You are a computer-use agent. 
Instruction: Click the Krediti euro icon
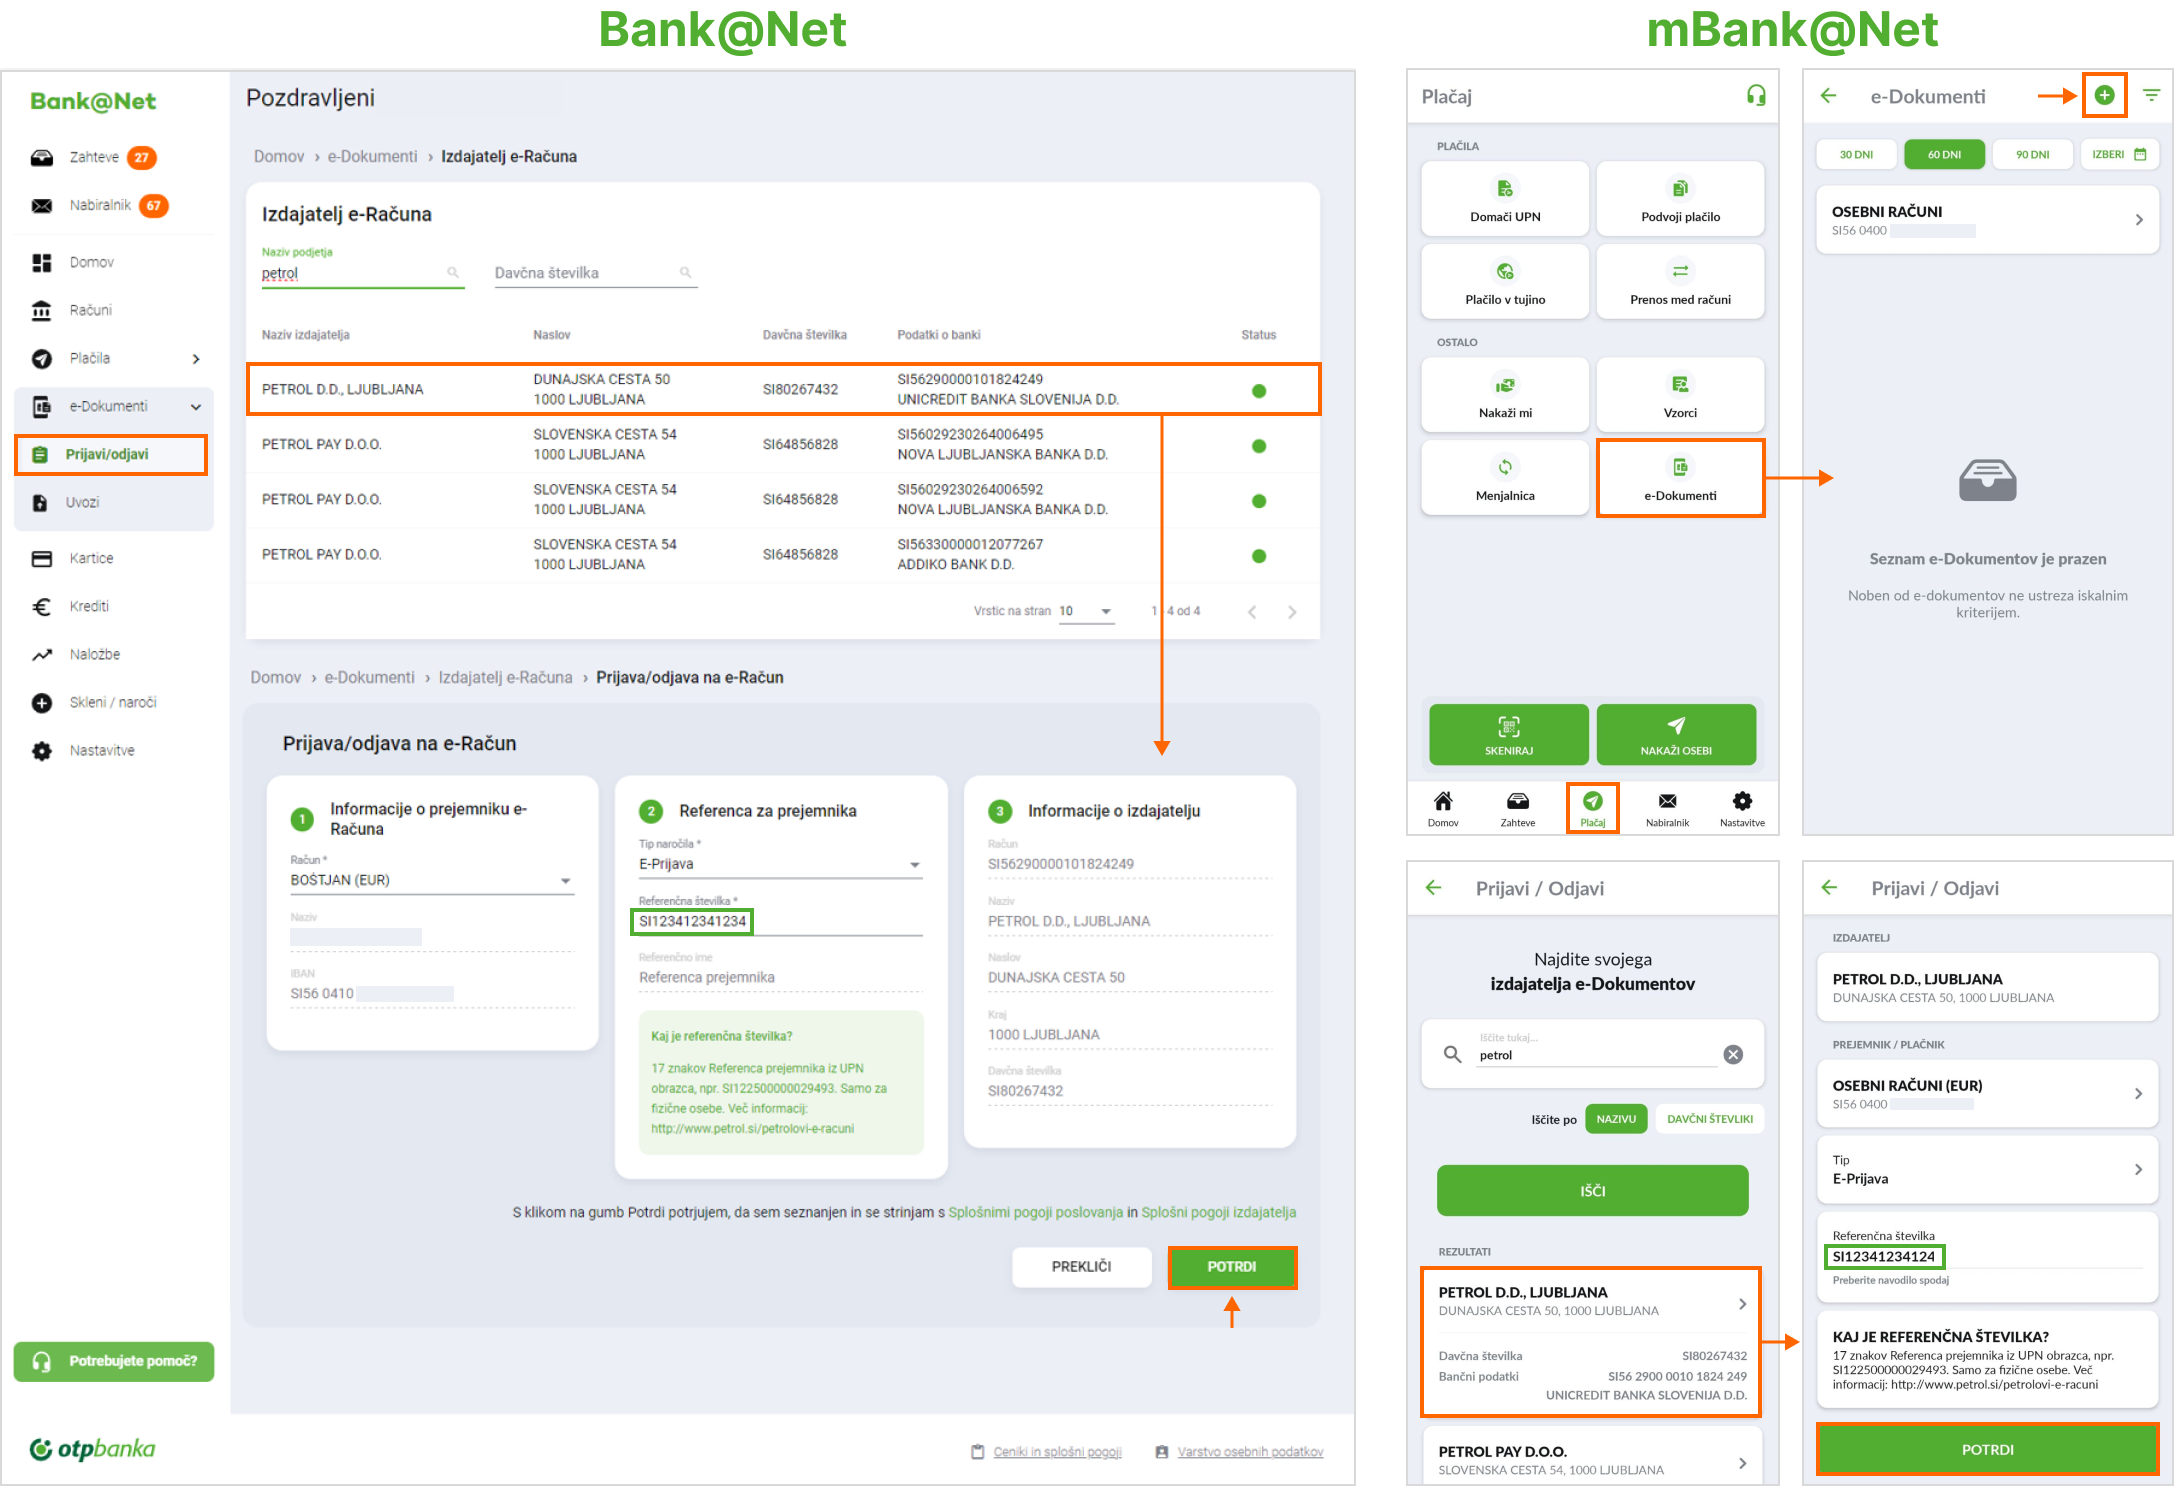pyautogui.click(x=42, y=606)
